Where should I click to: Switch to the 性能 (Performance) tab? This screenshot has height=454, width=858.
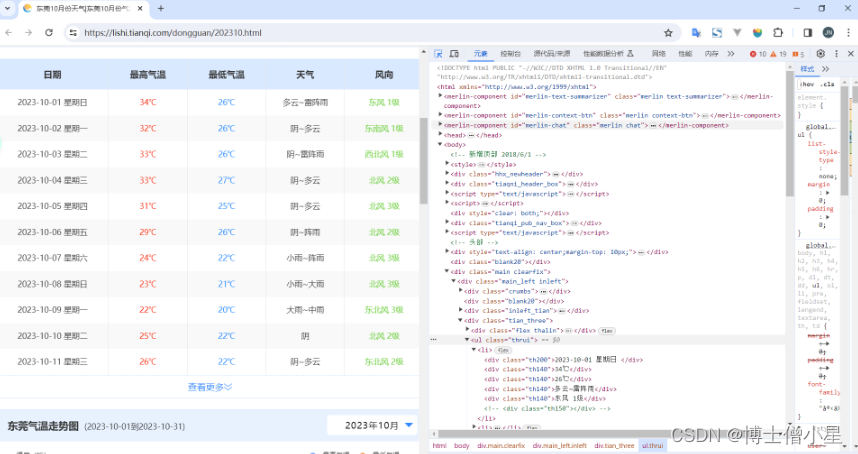point(685,54)
